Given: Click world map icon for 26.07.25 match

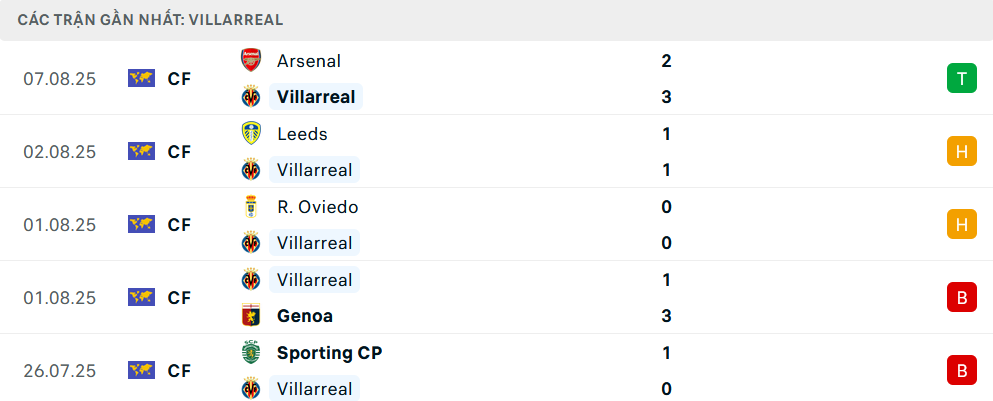Looking at the screenshot, I should coord(141,370).
